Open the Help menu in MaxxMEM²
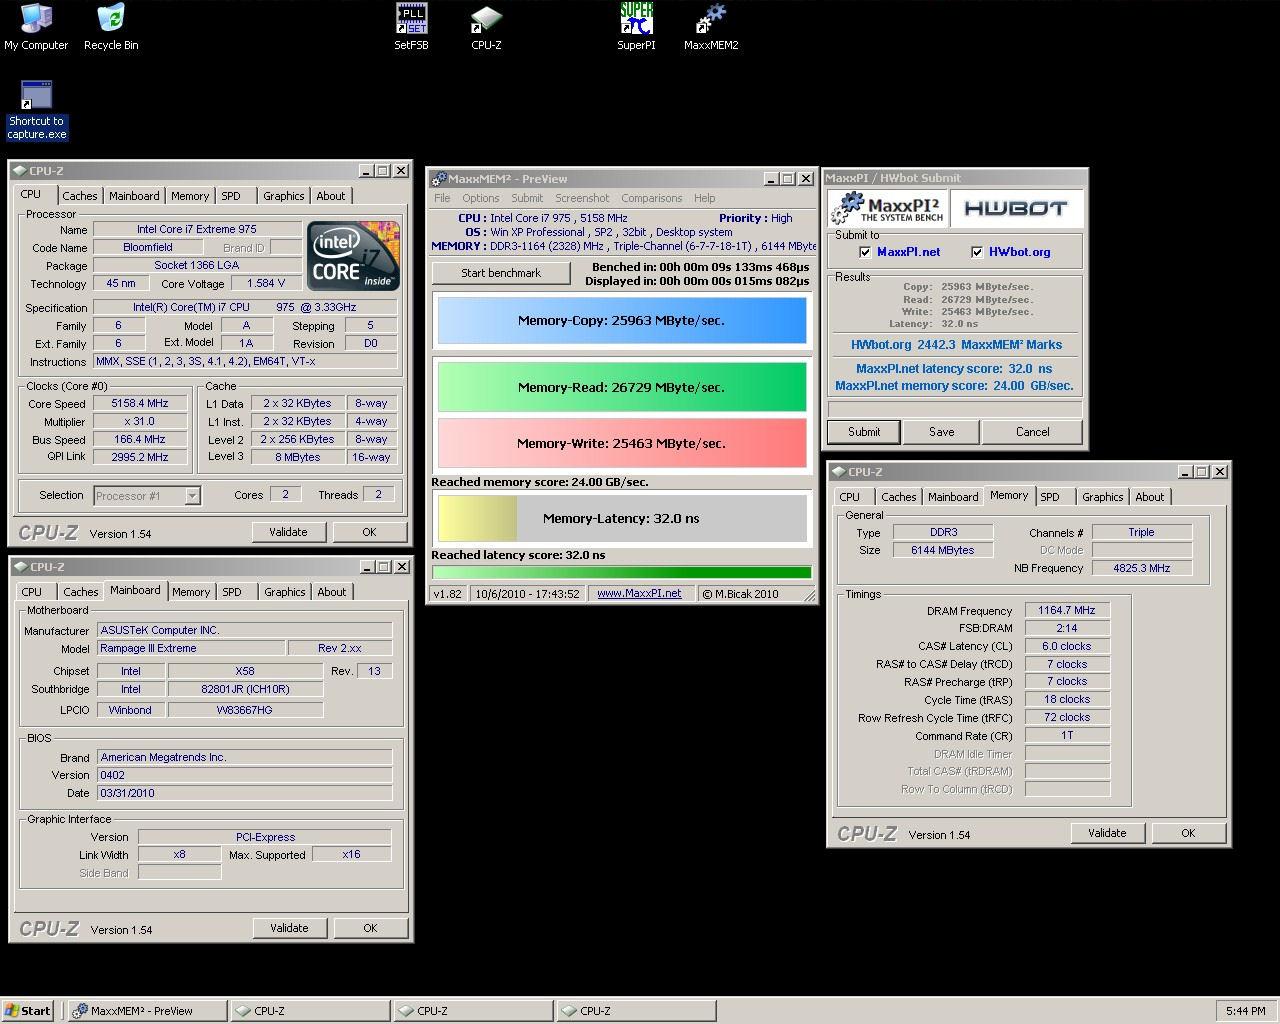The height and width of the screenshot is (1024, 1280). click(704, 198)
